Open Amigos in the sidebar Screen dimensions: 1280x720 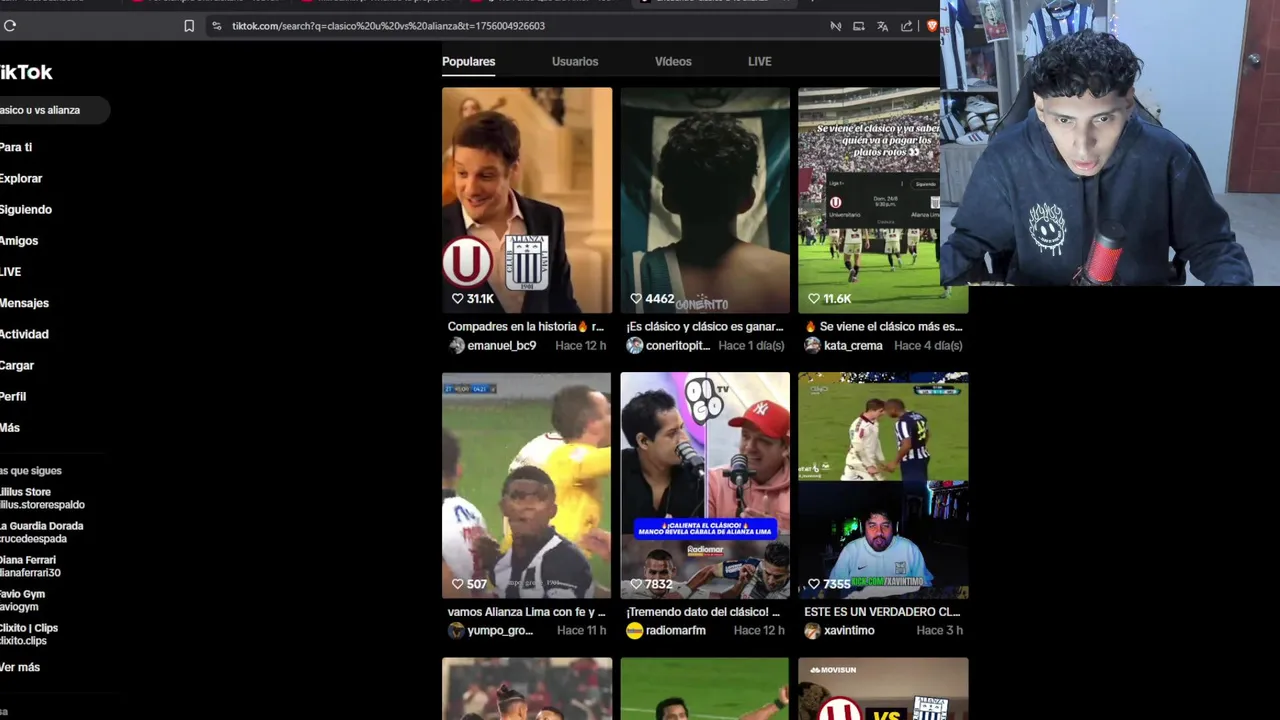coord(19,240)
